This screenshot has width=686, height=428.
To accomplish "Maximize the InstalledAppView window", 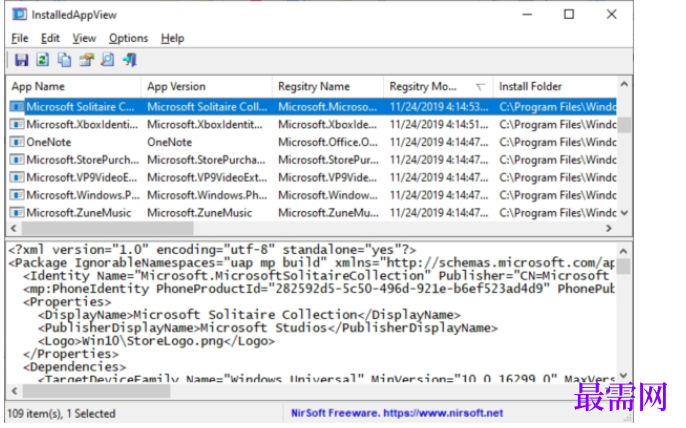I will pyautogui.click(x=569, y=14).
